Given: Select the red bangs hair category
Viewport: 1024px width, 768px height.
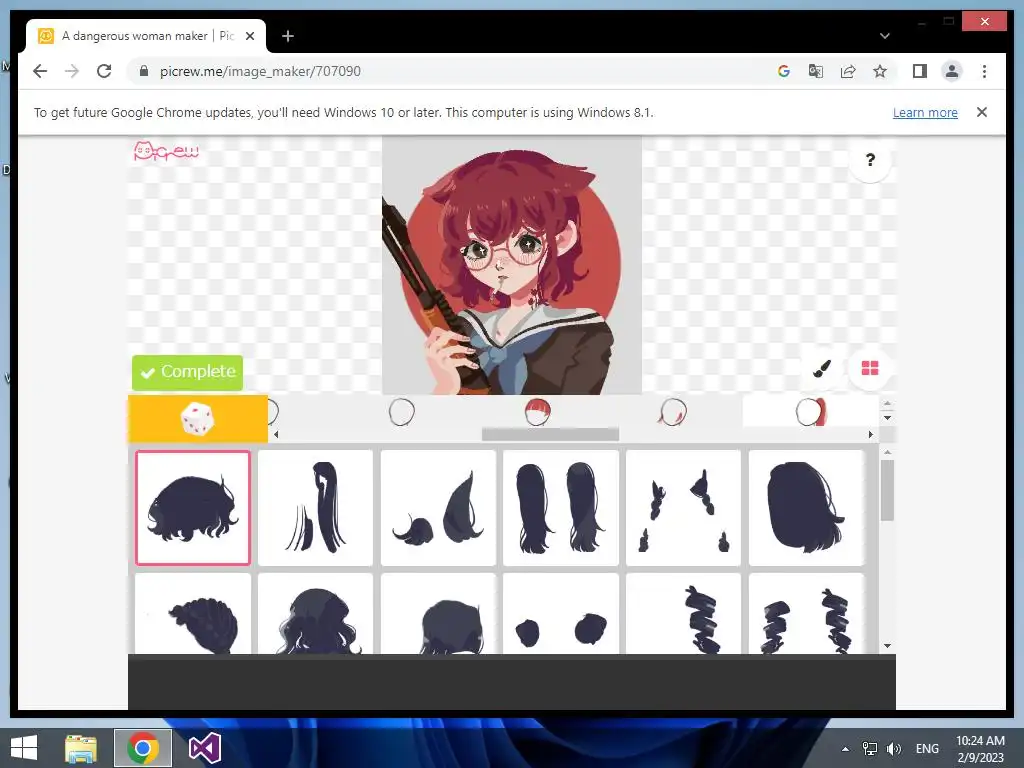Looking at the screenshot, I should coord(537,412).
